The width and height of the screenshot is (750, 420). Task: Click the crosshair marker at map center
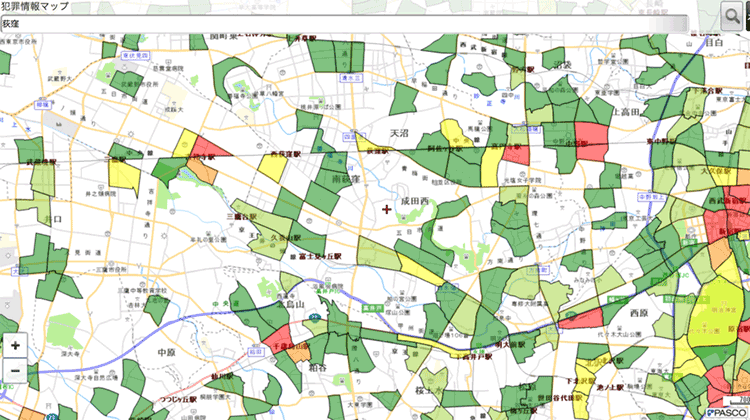click(387, 208)
